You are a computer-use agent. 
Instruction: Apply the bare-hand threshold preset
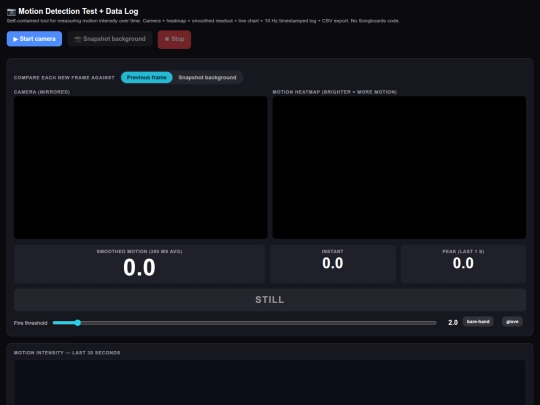478,322
